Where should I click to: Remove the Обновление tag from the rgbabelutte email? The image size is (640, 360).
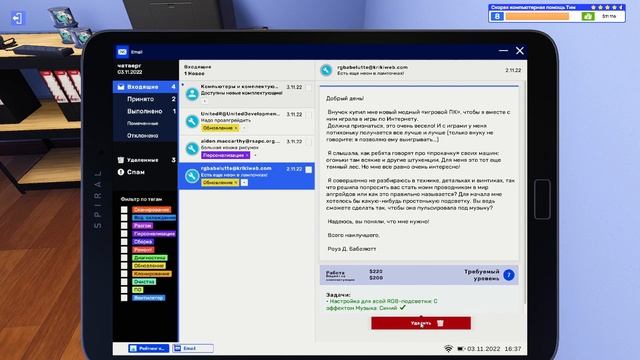pyautogui.click(x=236, y=183)
